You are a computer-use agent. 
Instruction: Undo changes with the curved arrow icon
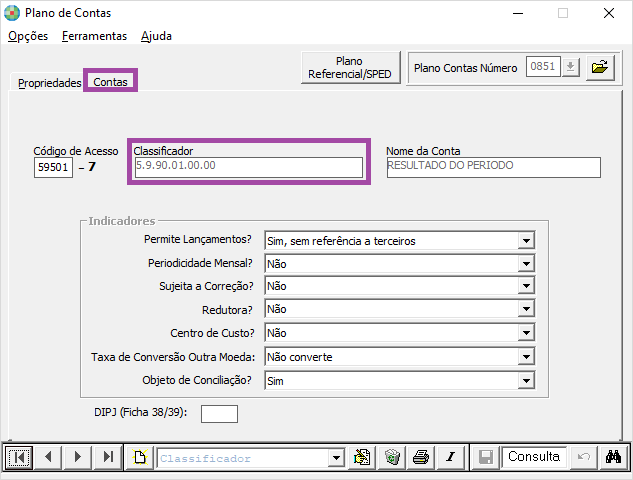[x=583, y=457]
